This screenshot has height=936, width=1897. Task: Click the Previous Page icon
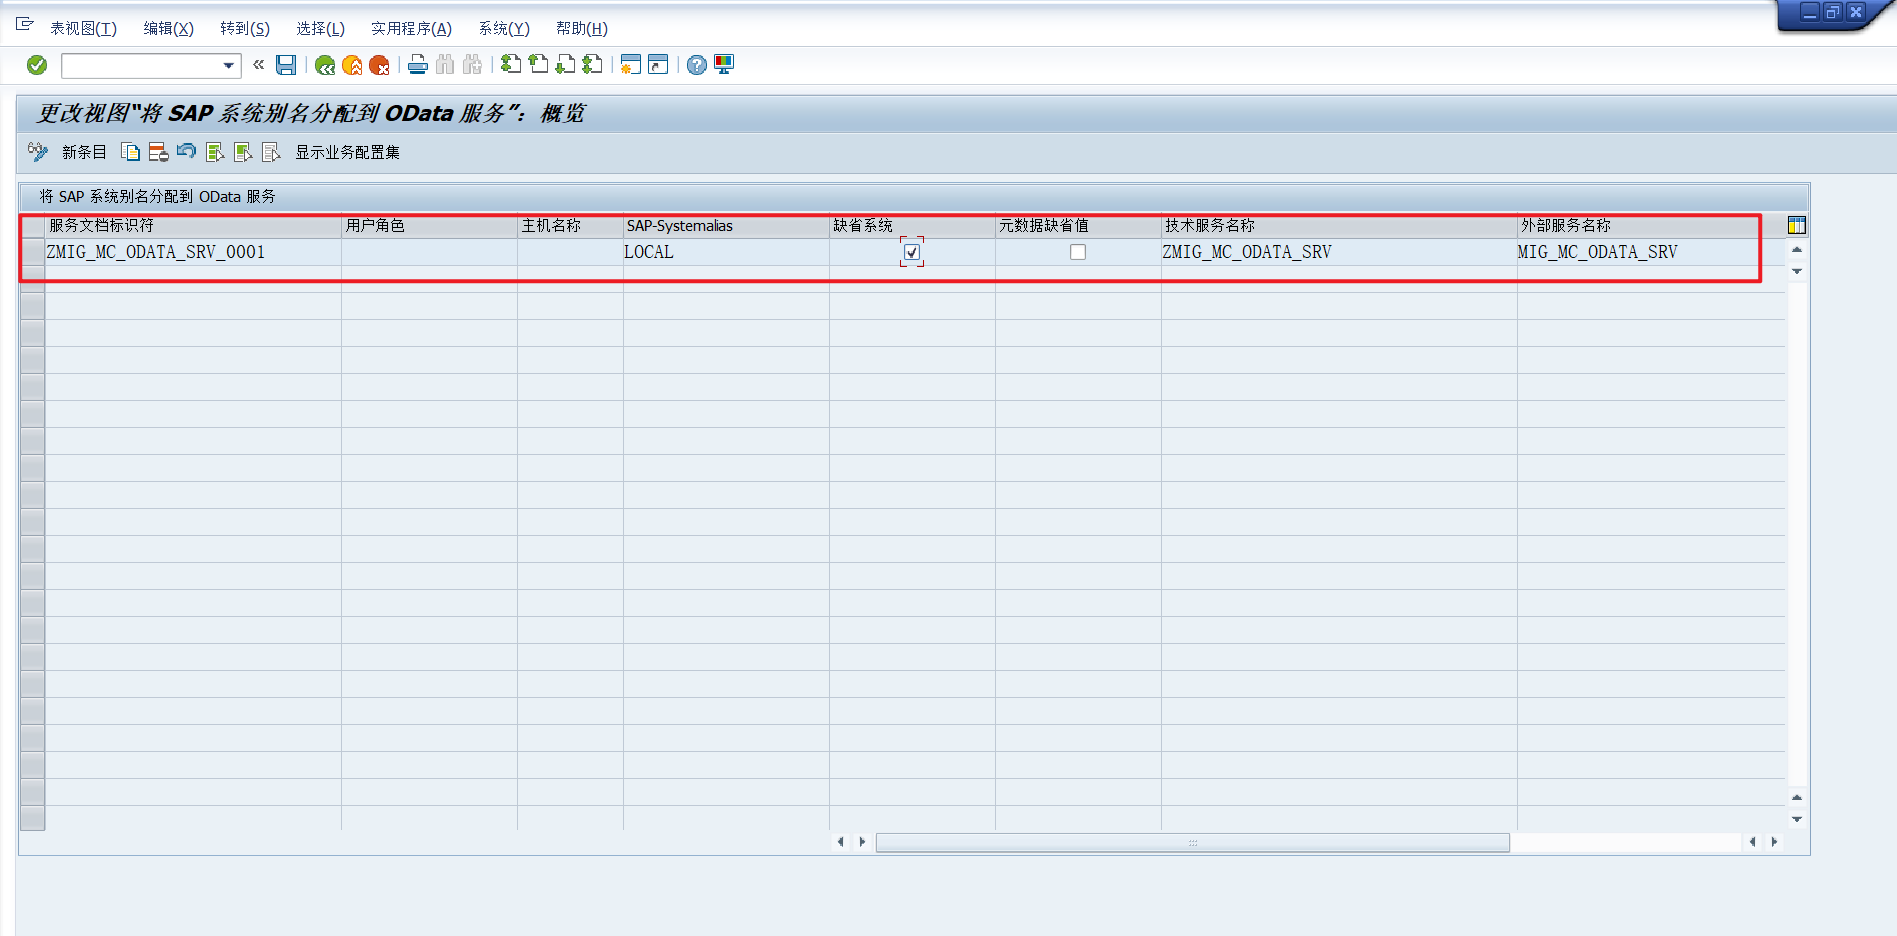(x=538, y=65)
